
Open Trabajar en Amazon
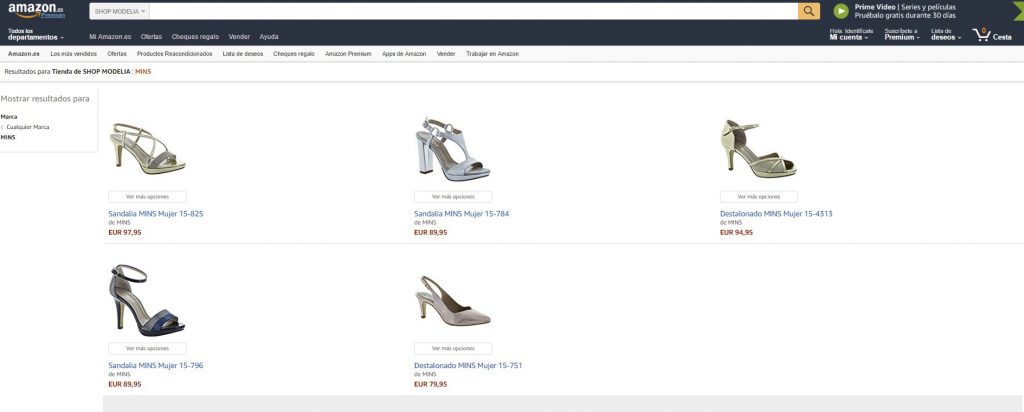[492, 54]
